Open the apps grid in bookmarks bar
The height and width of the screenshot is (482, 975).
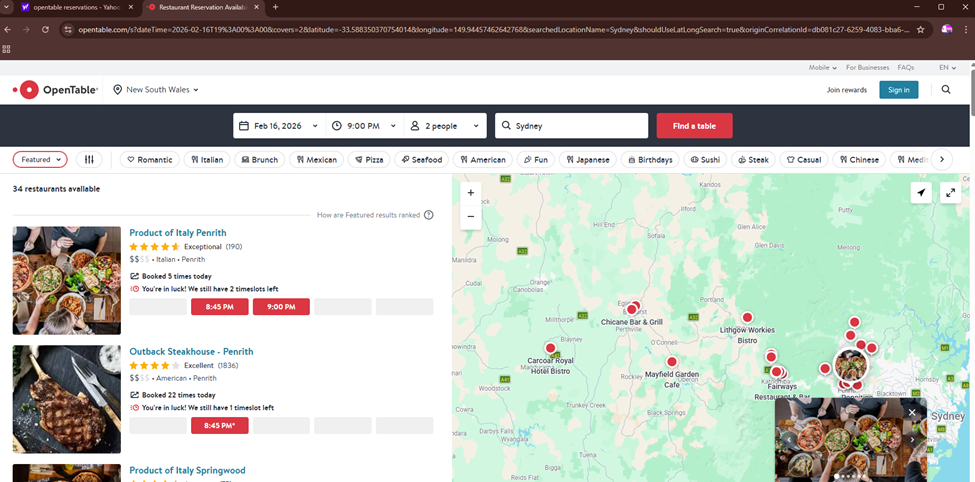pos(6,49)
